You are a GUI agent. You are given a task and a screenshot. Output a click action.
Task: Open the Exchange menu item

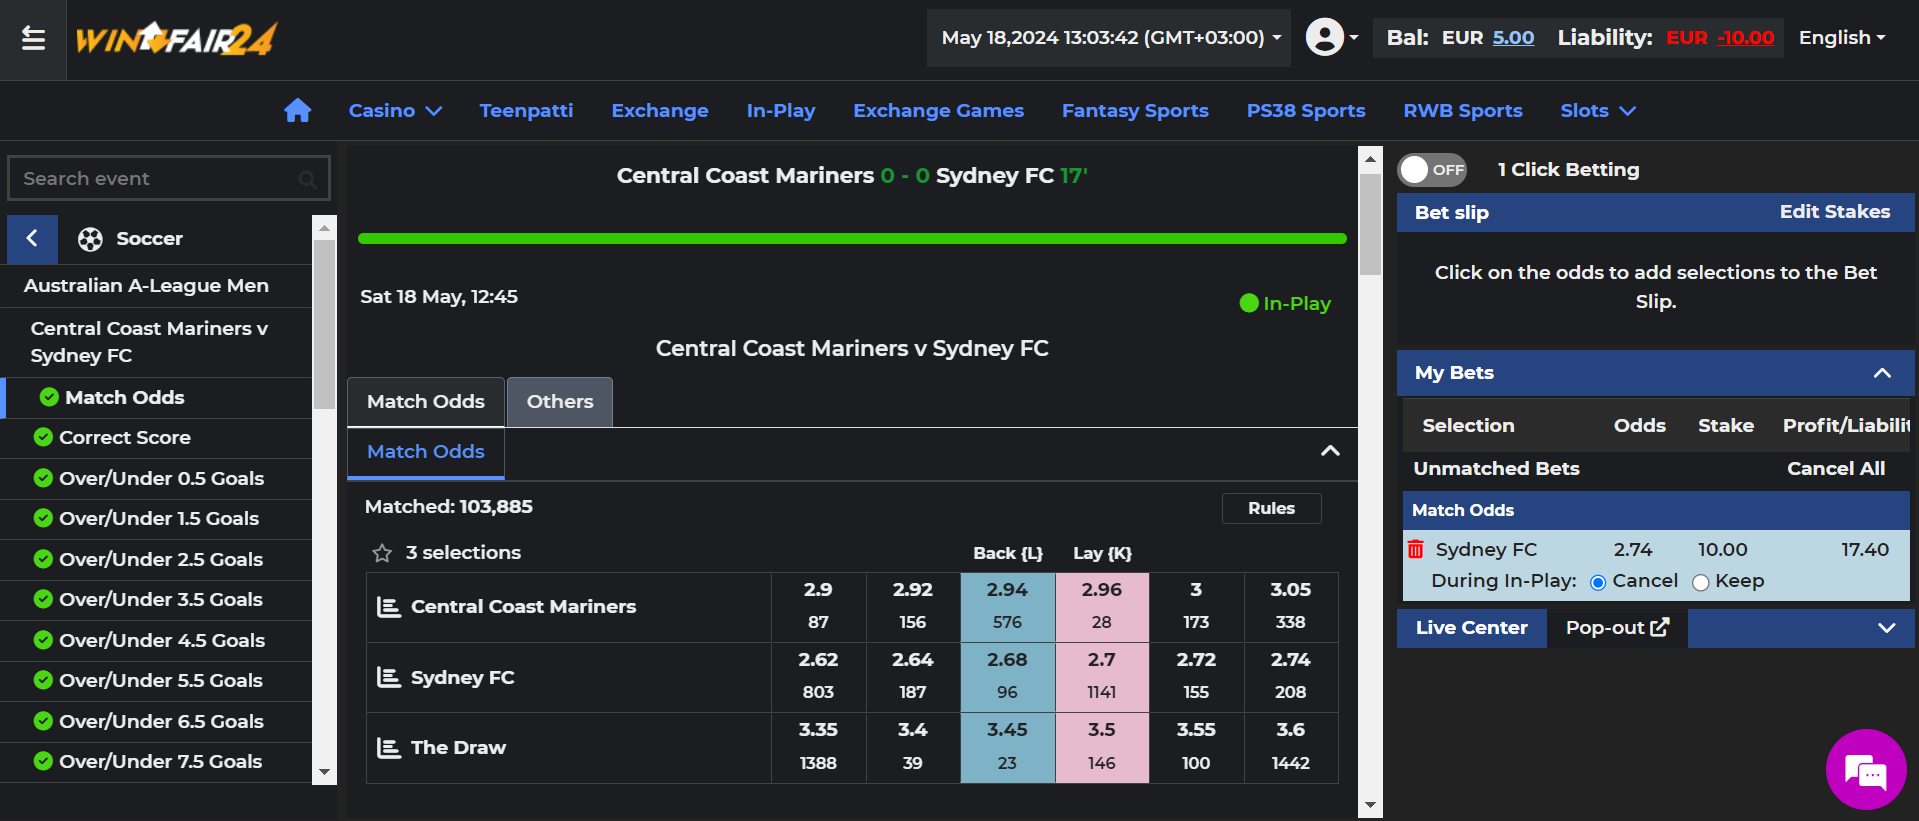660,111
